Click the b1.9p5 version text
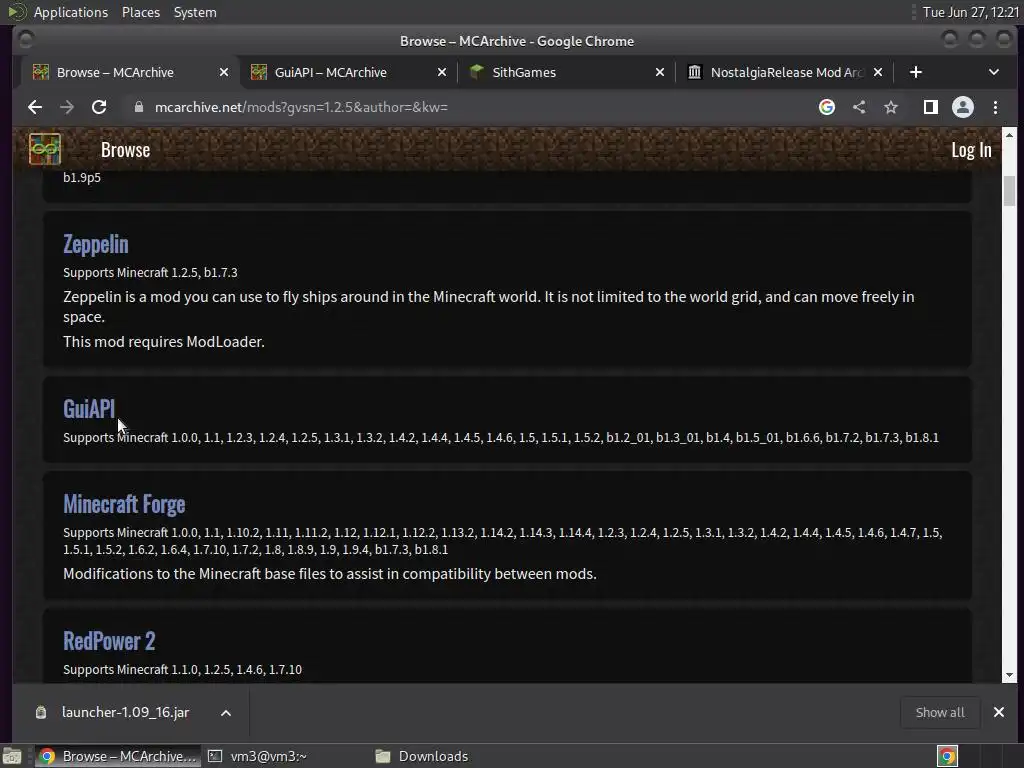The width and height of the screenshot is (1024, 768). (x=82, y=178)
